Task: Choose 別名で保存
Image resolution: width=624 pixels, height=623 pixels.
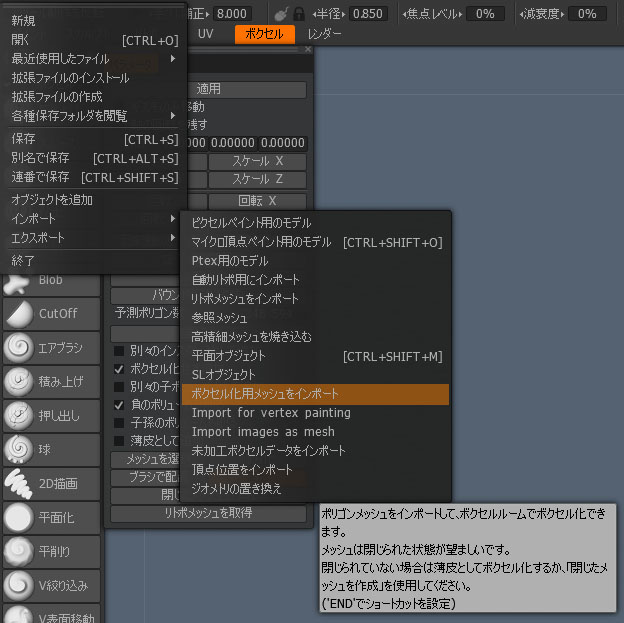Action: point(94,158)
